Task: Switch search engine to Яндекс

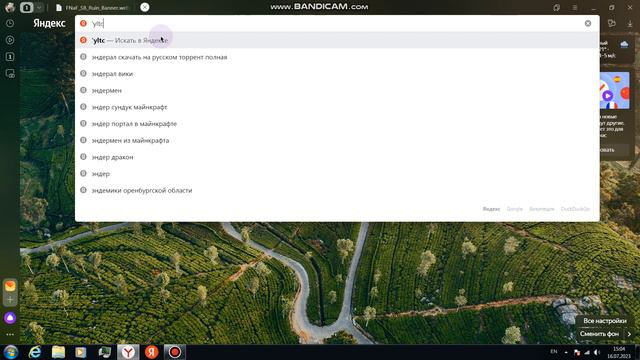Action: click(491, 209)
